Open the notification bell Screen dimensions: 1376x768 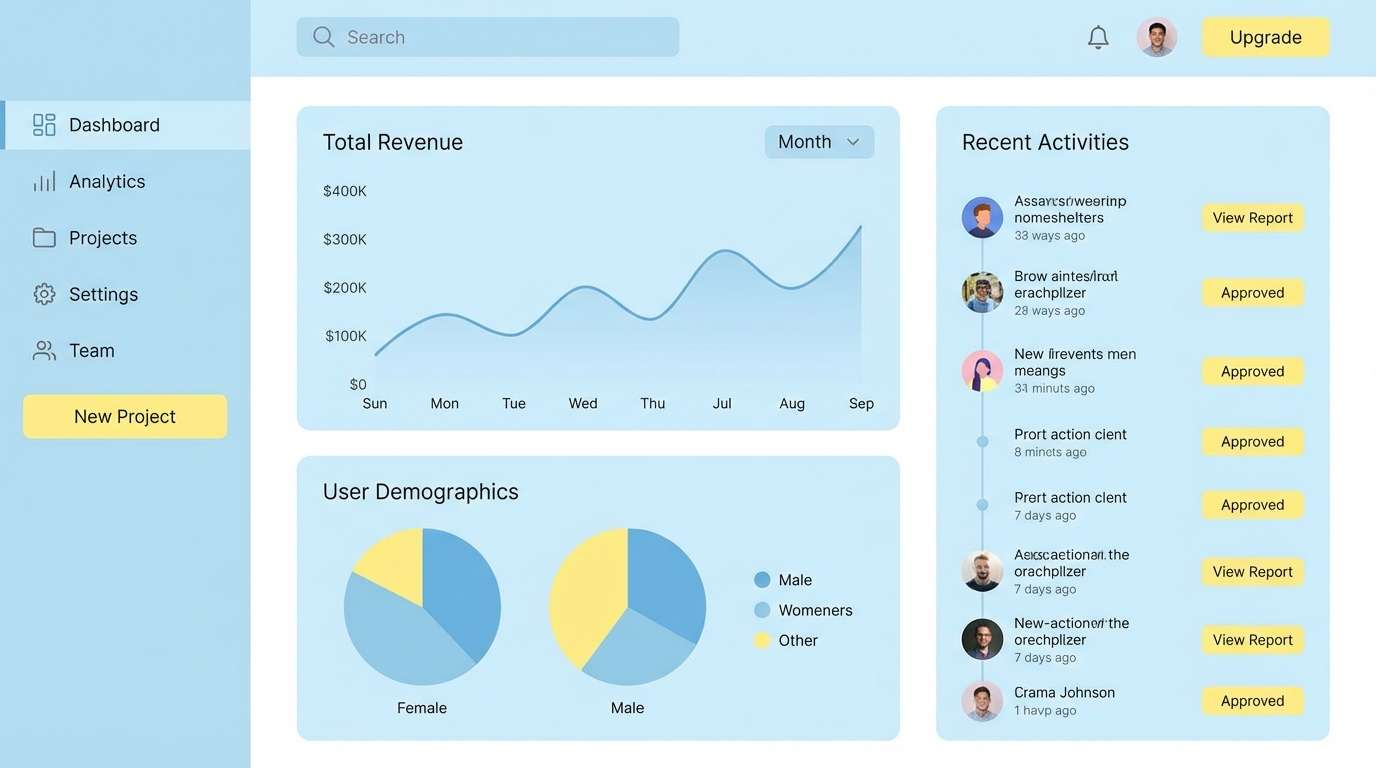pyautogui.click(x=1097, y=36)
